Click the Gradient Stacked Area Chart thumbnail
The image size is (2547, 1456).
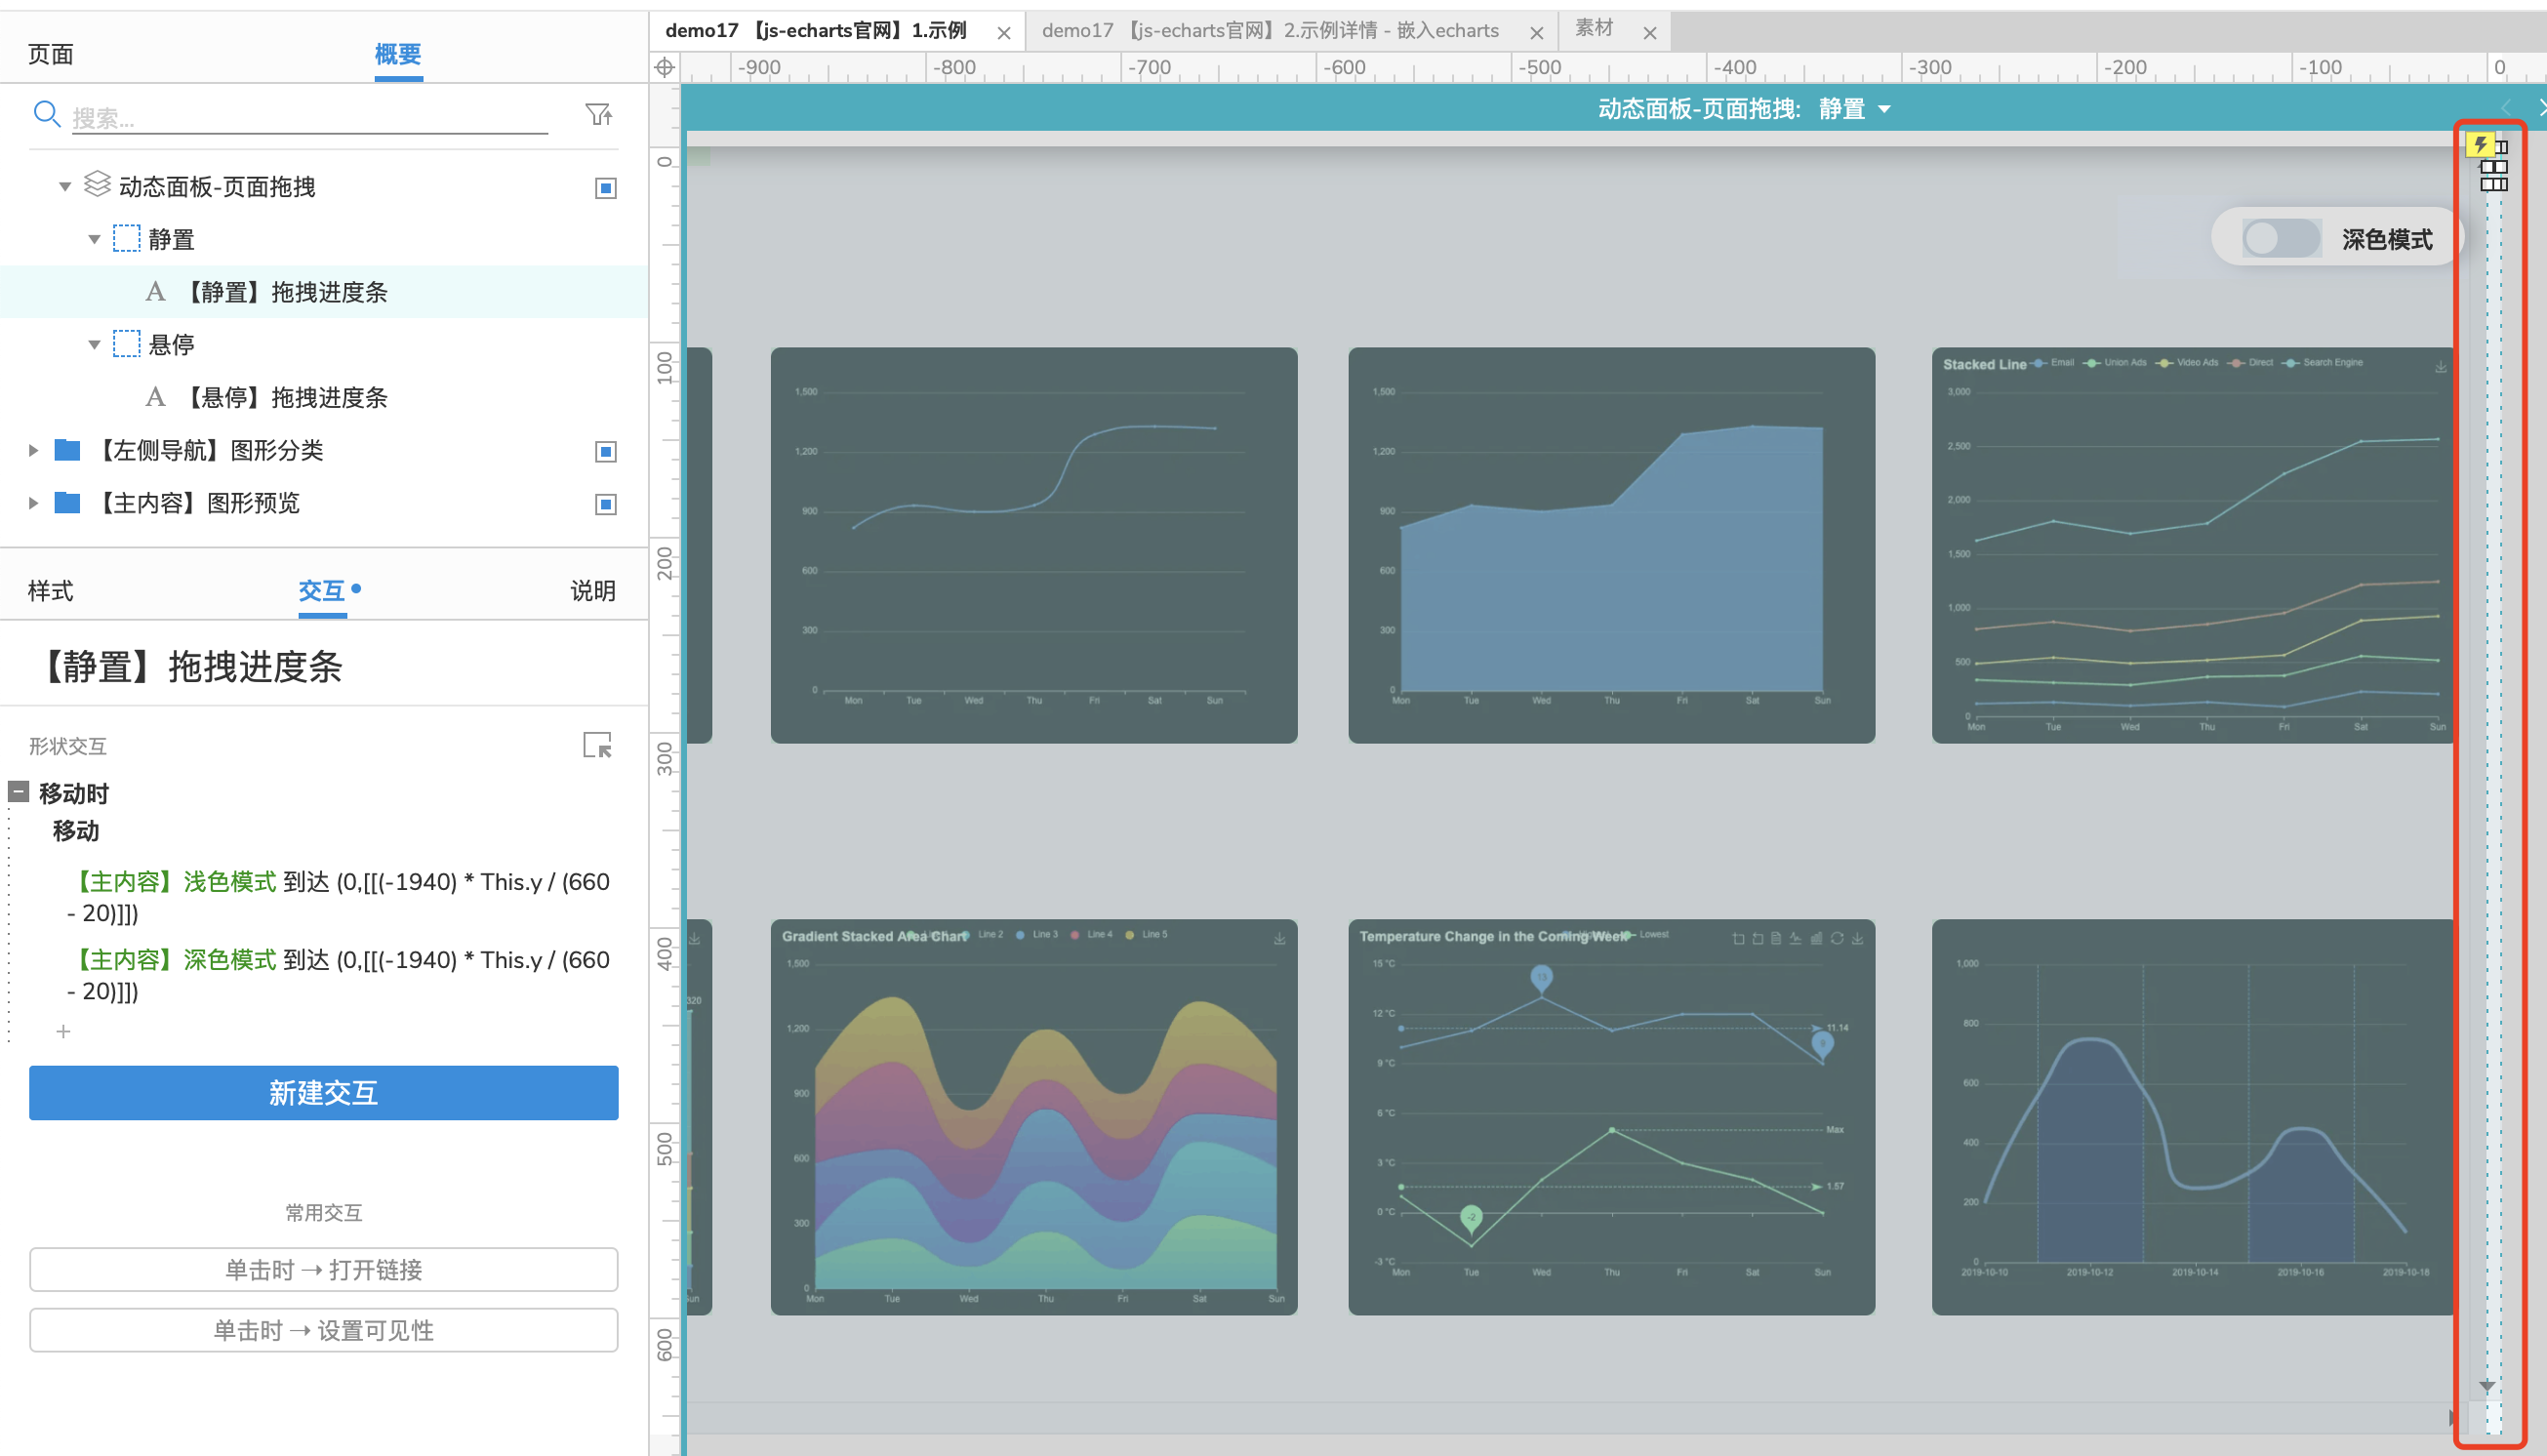pos(1034,1117)
